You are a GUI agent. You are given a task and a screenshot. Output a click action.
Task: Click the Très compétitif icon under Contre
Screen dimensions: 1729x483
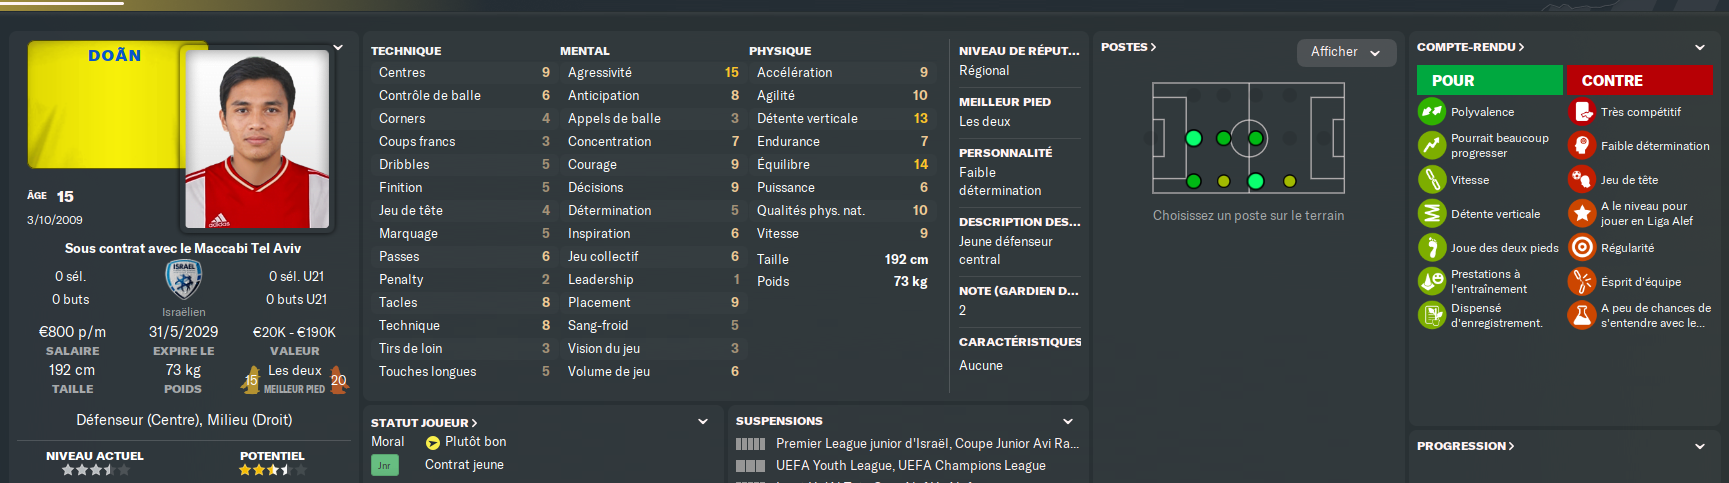1581,112
